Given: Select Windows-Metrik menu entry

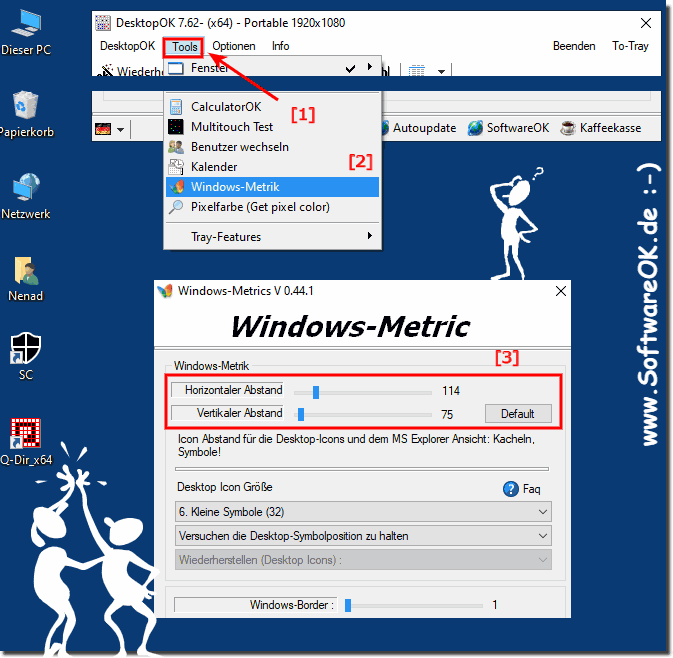Looking at the screenshot, I should [272, 187].
